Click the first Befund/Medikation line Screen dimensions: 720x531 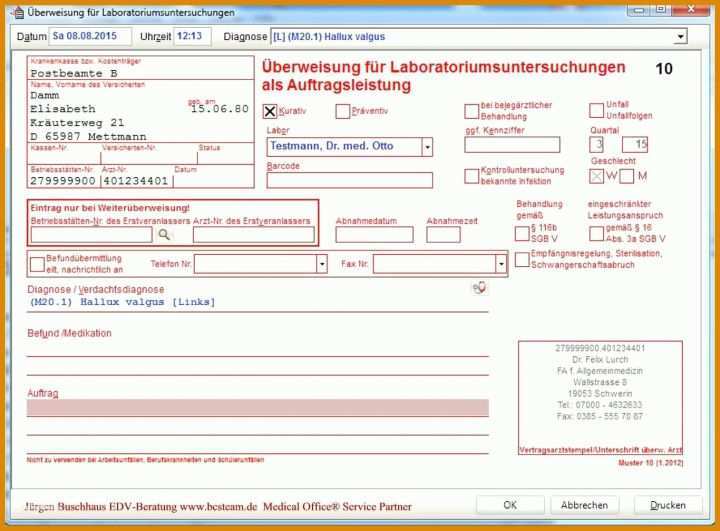point(258,349)
